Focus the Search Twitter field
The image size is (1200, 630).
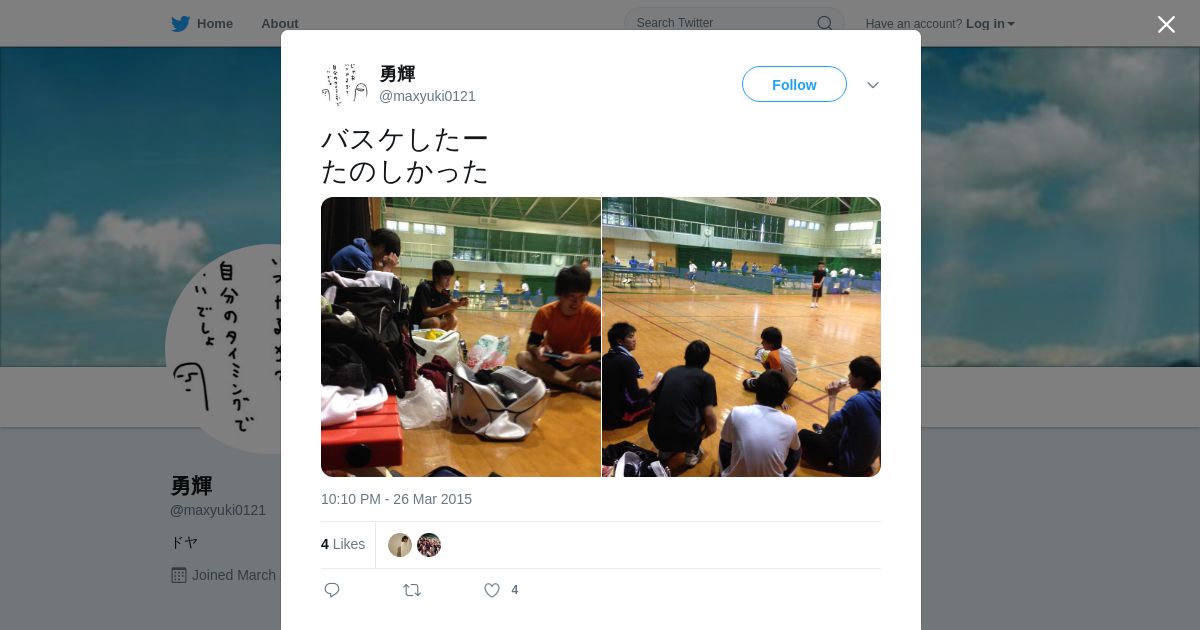pyautogui.click(x=734, y=23)
